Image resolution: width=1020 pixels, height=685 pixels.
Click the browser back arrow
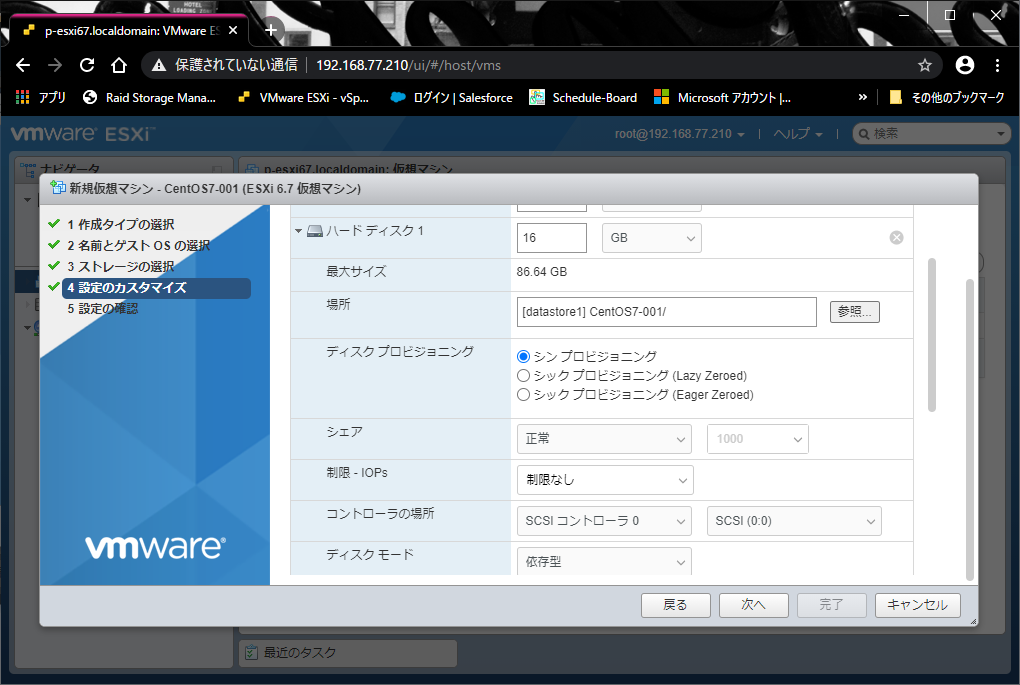point(23,65)
